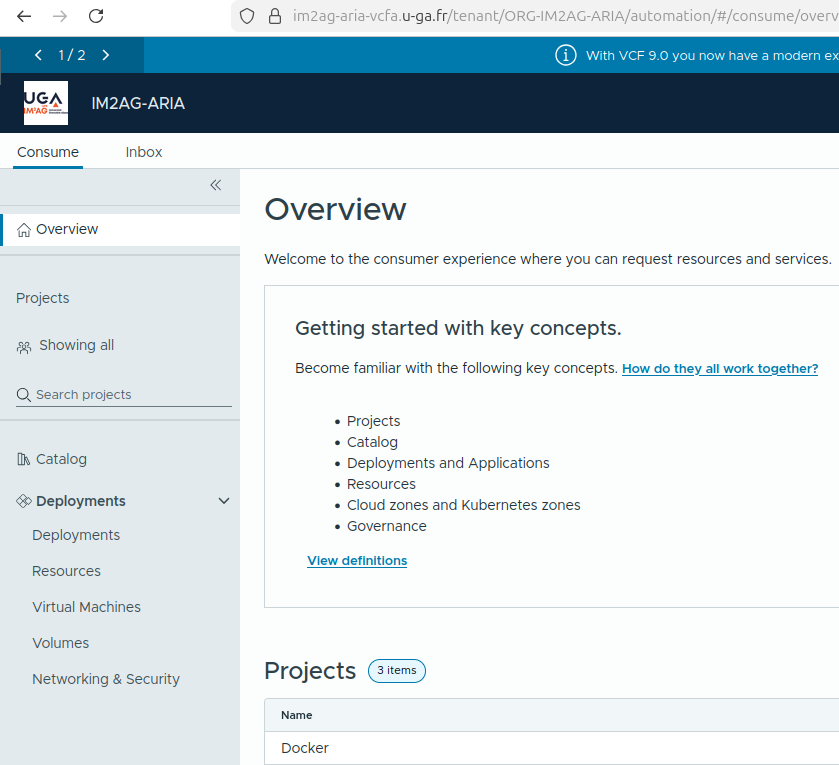Viewport: 839px width, 765px height.
Task: Advance banner with next arrow
Action: [x=106, y=55]
